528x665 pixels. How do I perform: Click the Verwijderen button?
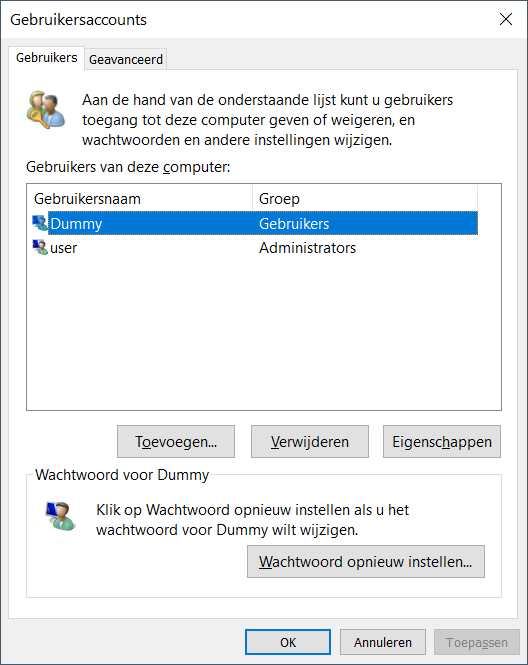[x=310, y=441]
